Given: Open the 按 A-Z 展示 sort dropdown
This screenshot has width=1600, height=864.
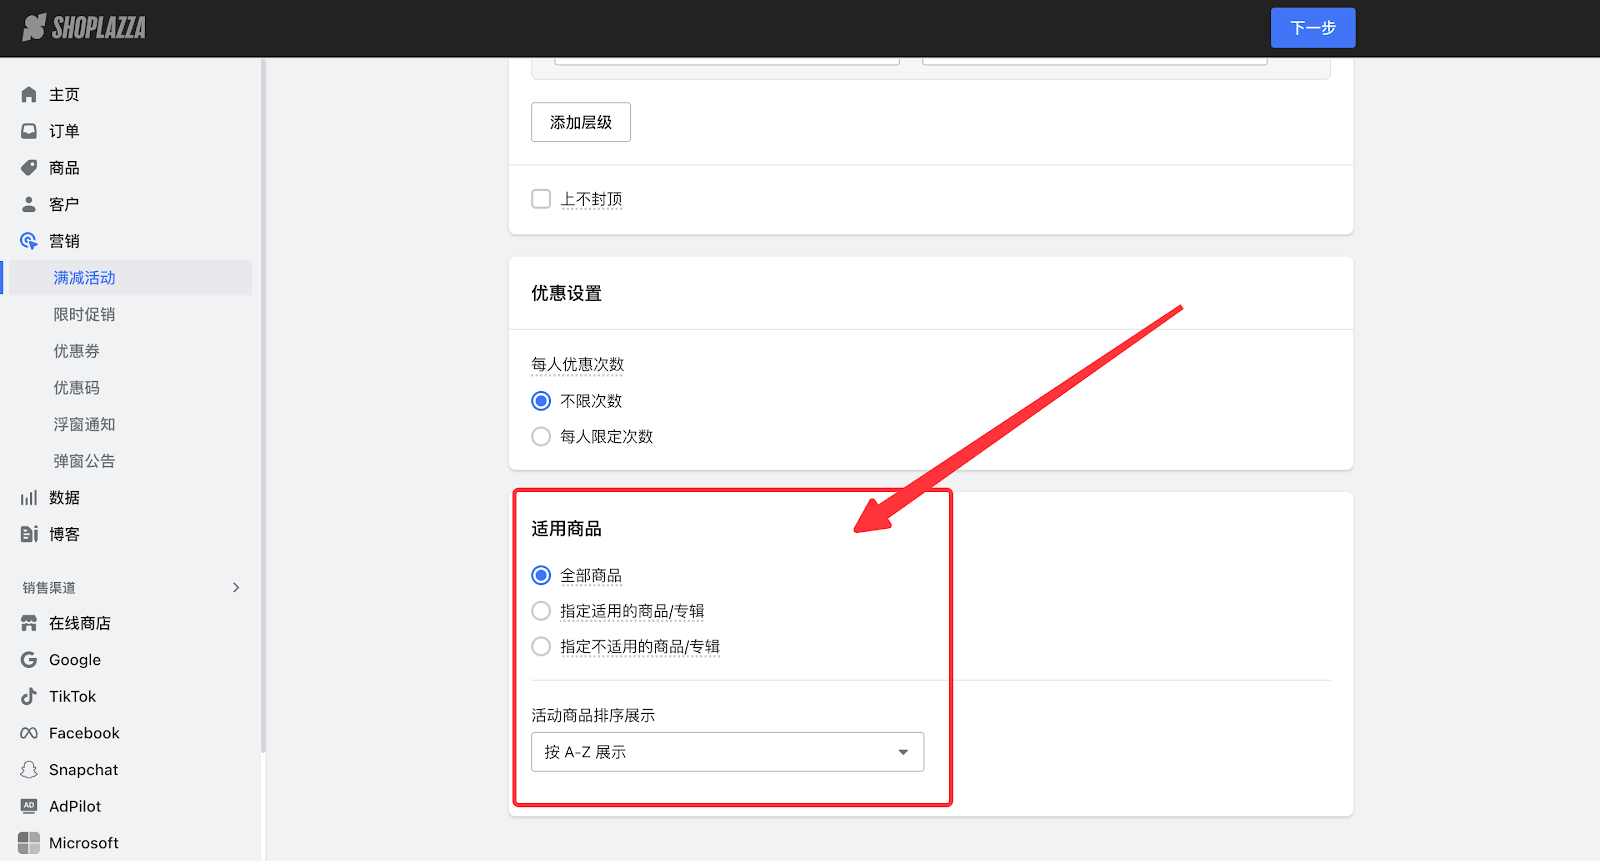Looking at the screenshot, I should [x=727, y=752].
